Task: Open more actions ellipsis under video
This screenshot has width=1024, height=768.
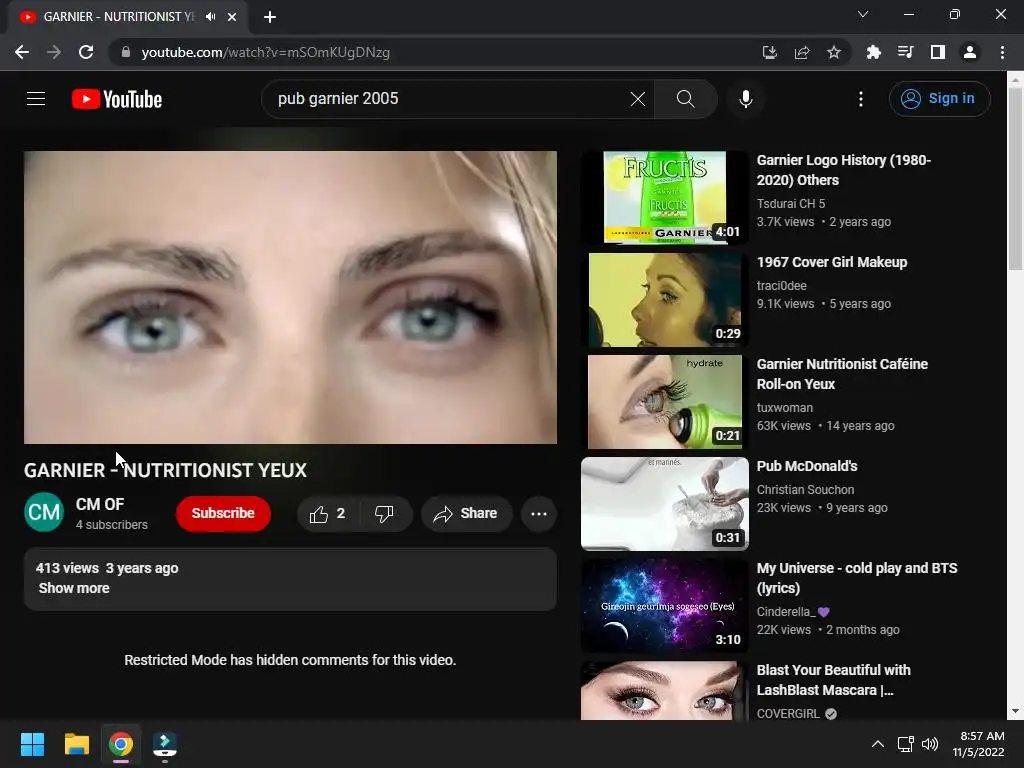Action: pyautogui.click(x=539, y=514)
